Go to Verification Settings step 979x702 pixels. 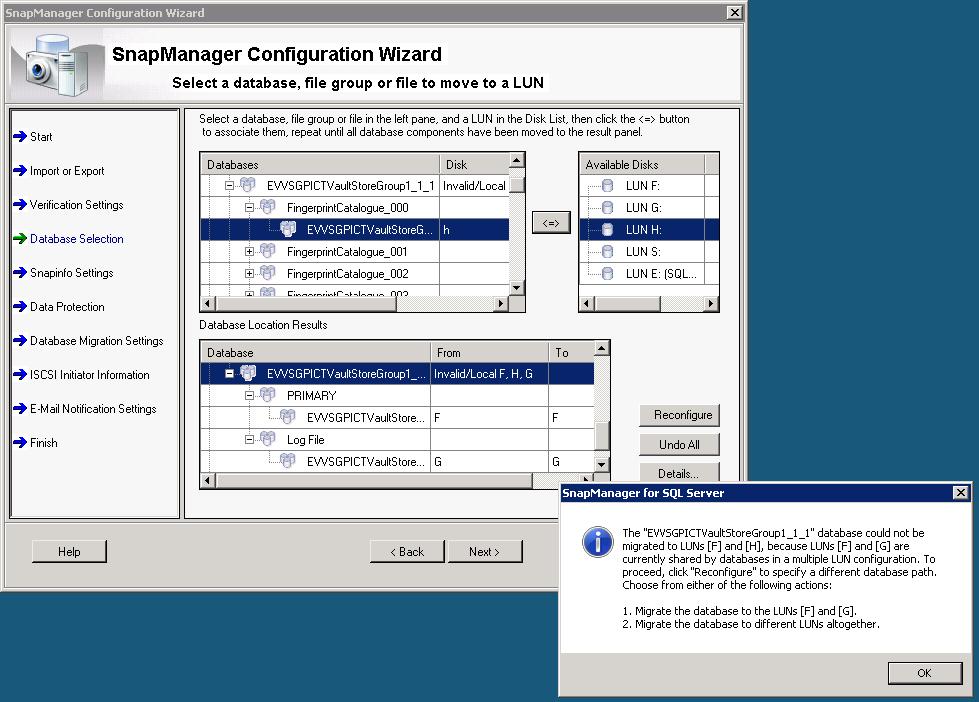(x=76, y=205)
